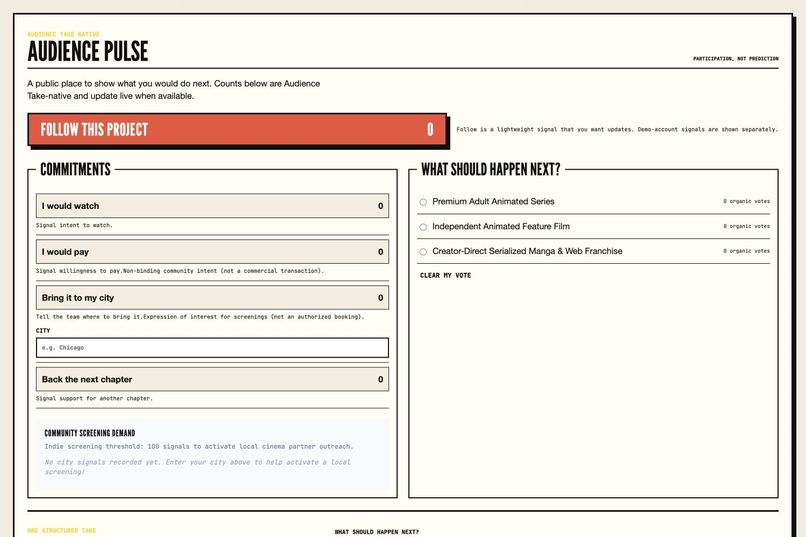Click the Follow This Project button
Viewport: 806px width, 537px height.
(237, 129)
